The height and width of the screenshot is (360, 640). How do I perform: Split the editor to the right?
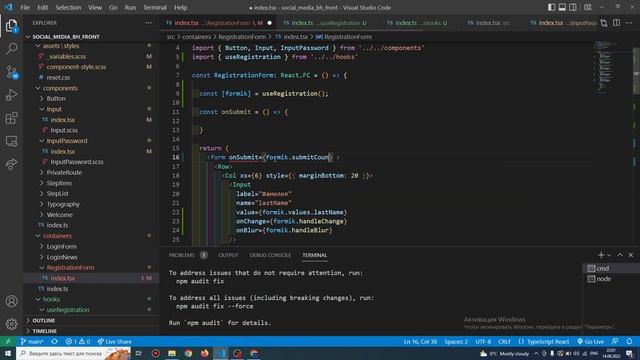(x=616, y=23)
